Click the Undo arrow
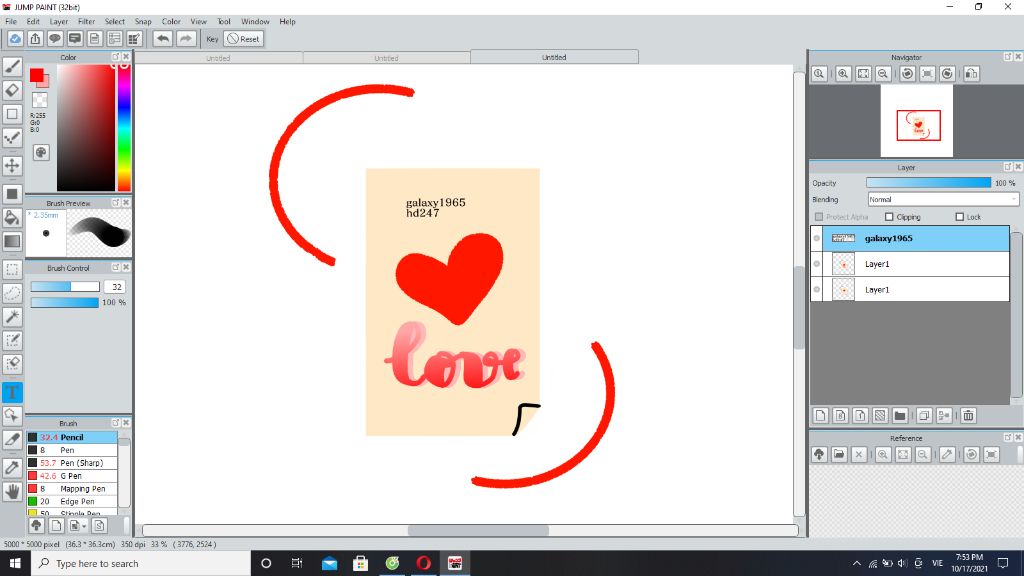The image size is (1024, 576). coord(163,39)
